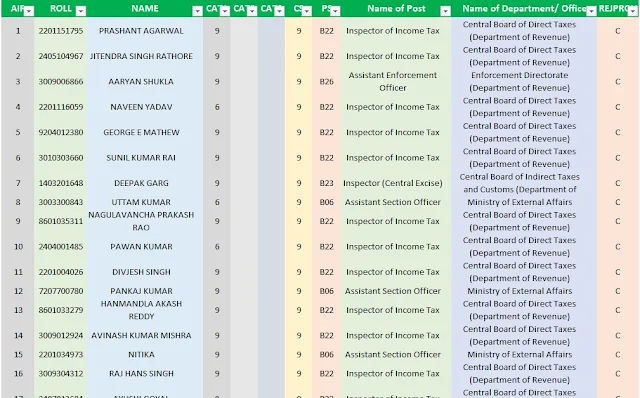Click Central Board of Direct Taxes in GEORGE E MATHEW row
The image size is (640, 398).
pyautogui.click(x=519, y=132)
